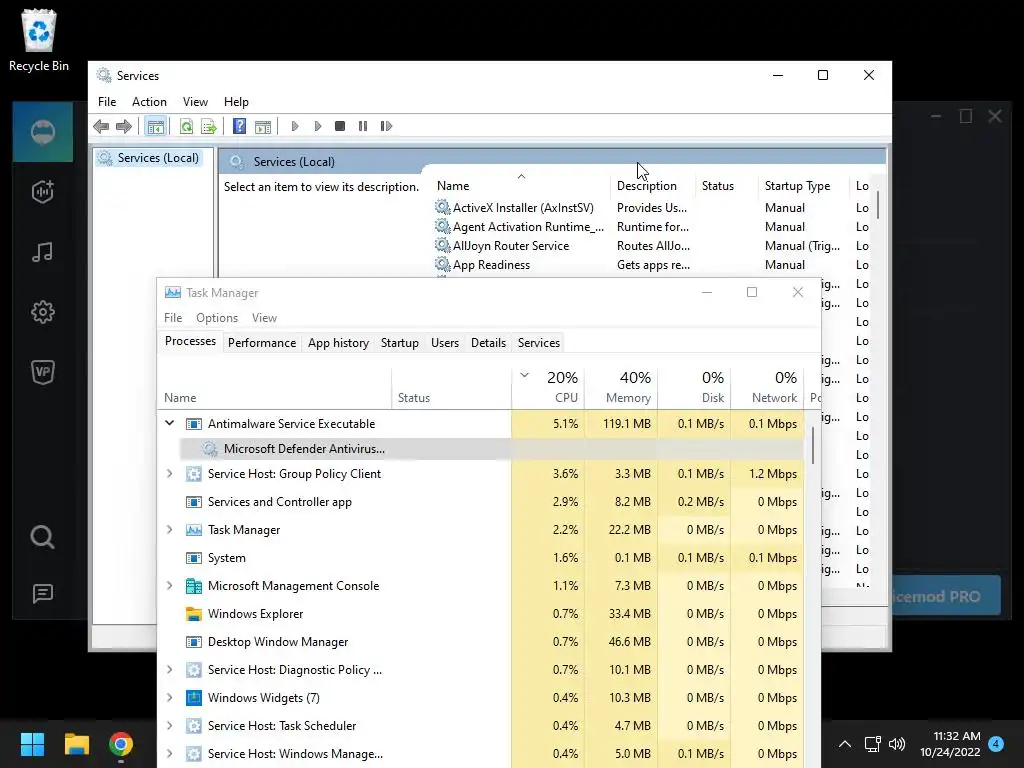Screen dimensions: 1024x768
Task: Select AllJoyn Router Service row
Action: 511,246
